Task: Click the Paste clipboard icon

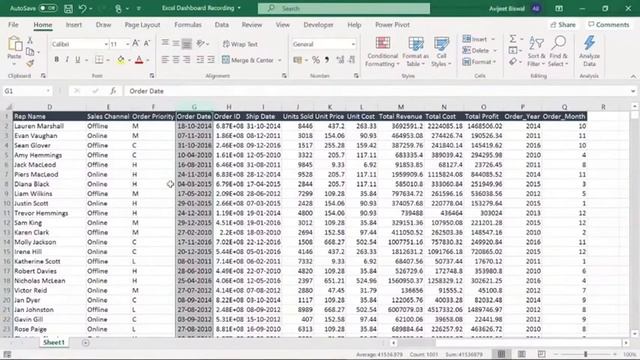Action: tap(15, 44)
